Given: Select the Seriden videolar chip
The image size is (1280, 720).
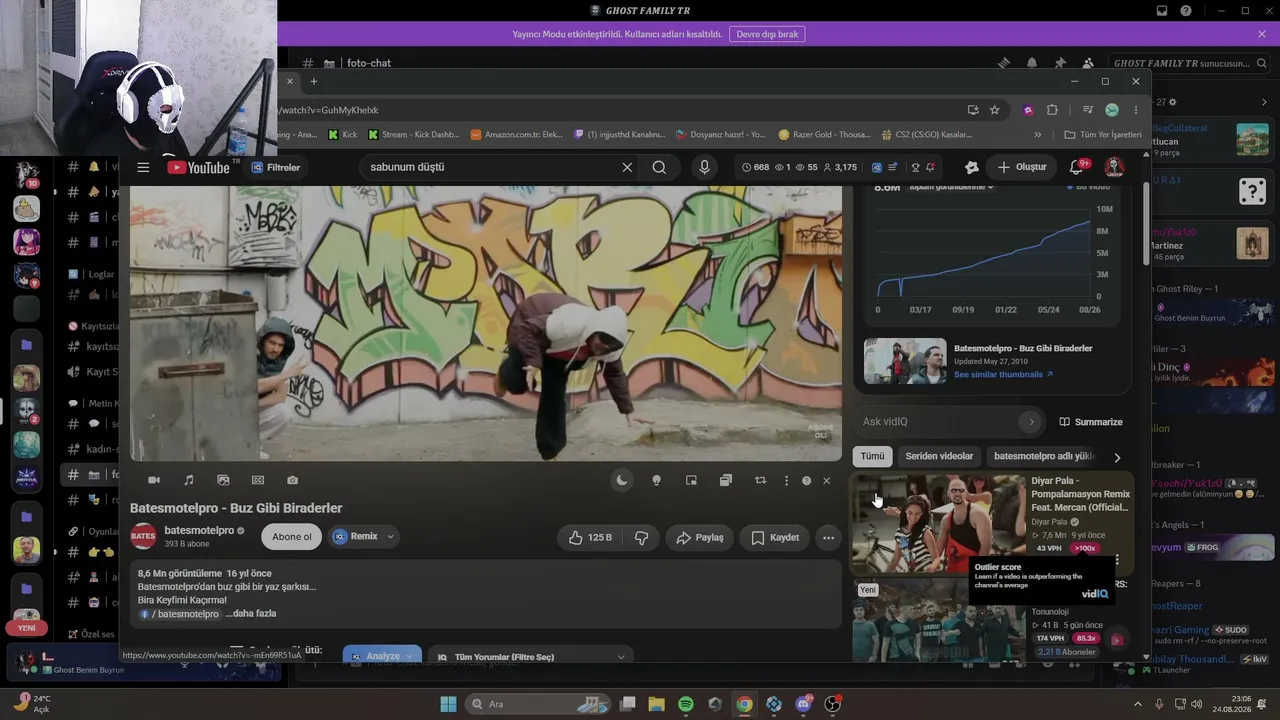Looking at the screenshot, I should (x=939, y=456).
